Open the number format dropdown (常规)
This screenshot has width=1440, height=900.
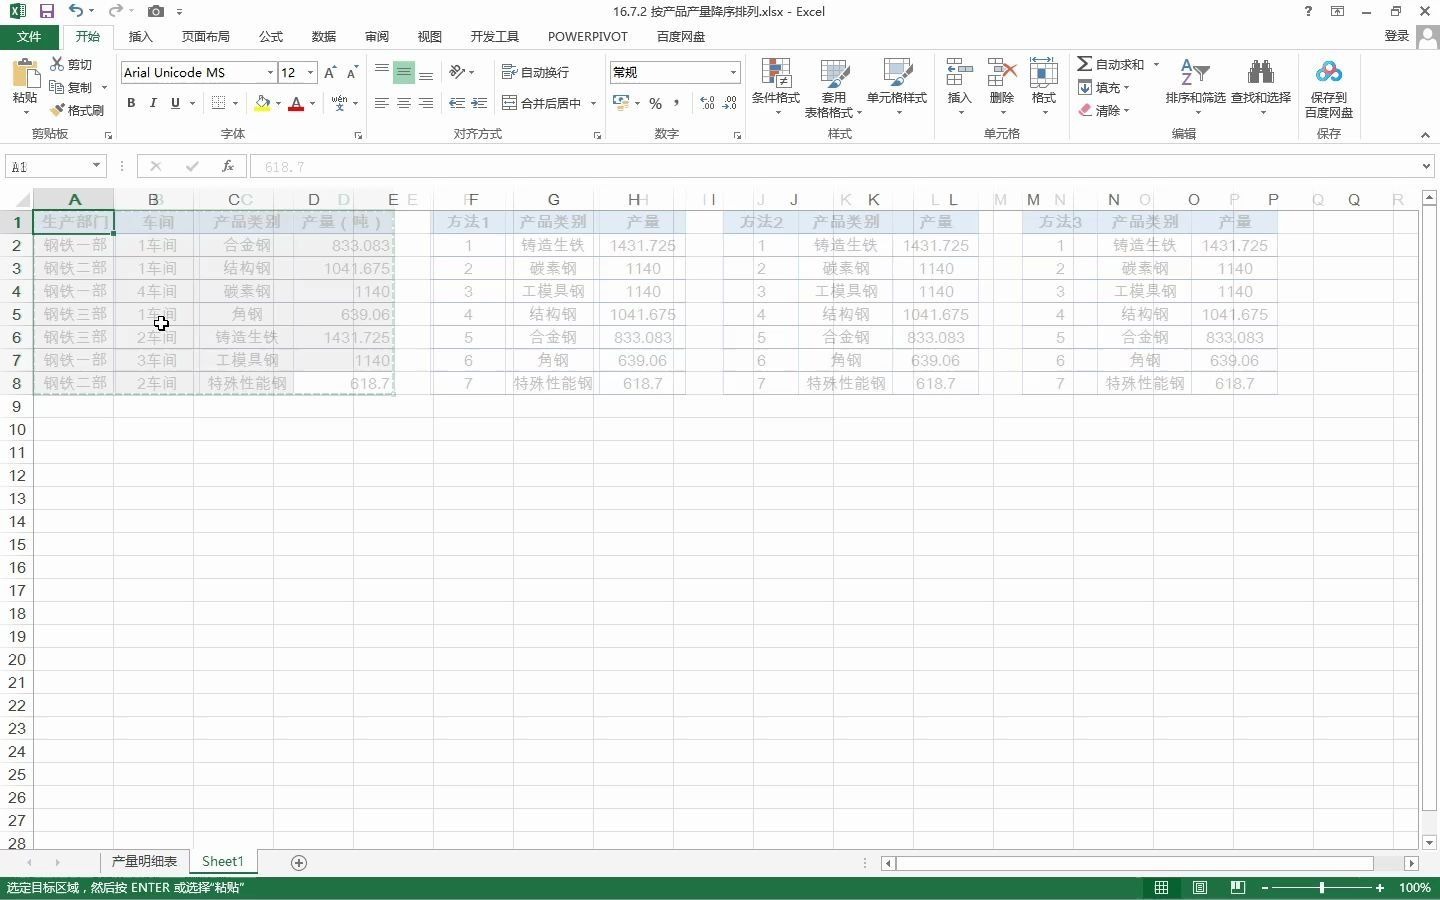point(733,72)
